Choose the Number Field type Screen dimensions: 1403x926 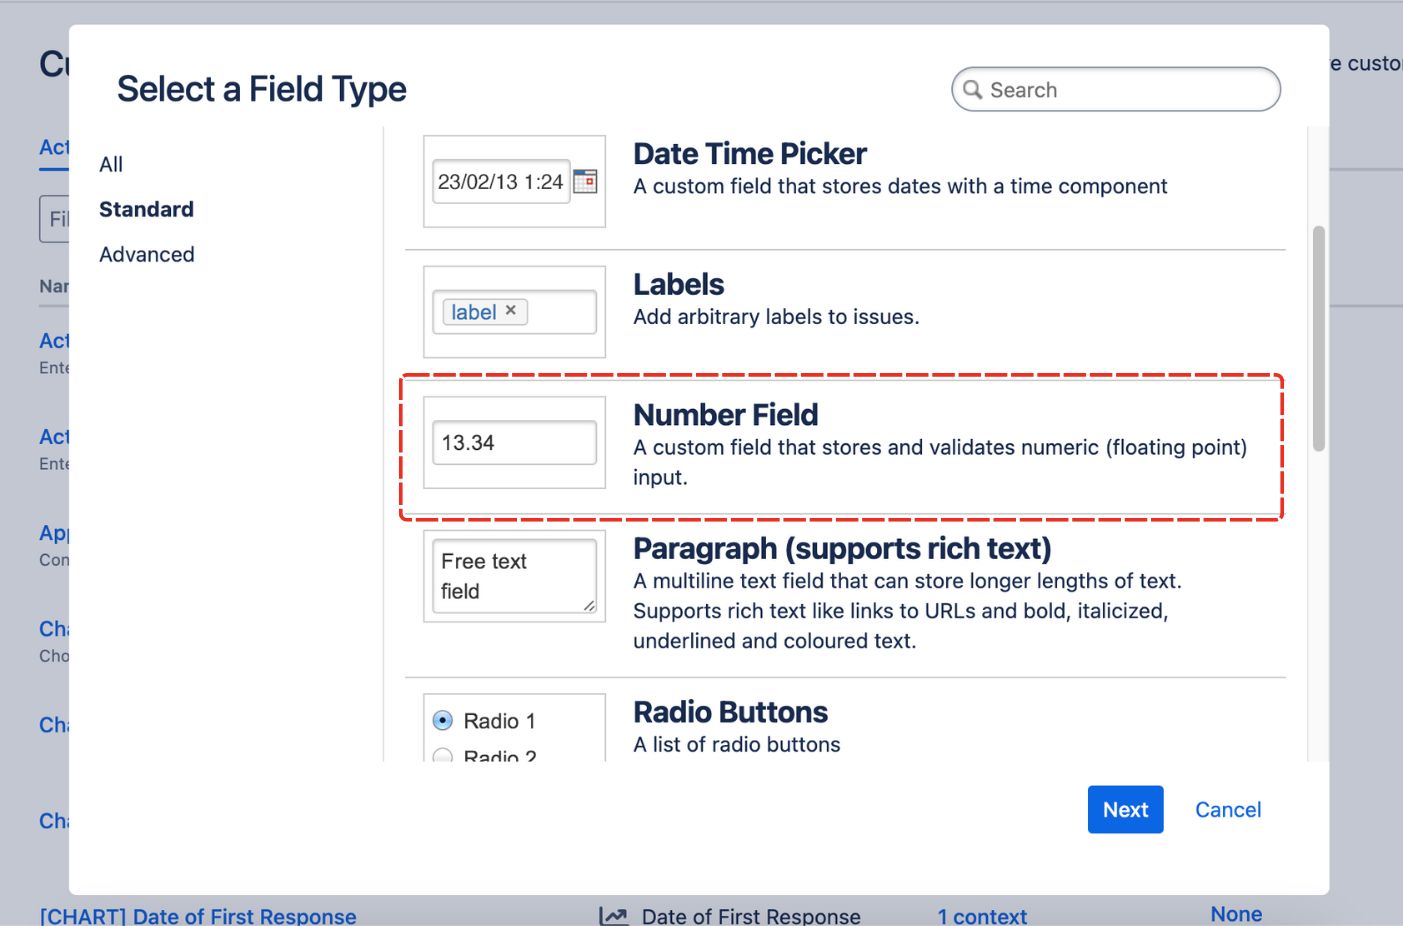tap(726, 415)
